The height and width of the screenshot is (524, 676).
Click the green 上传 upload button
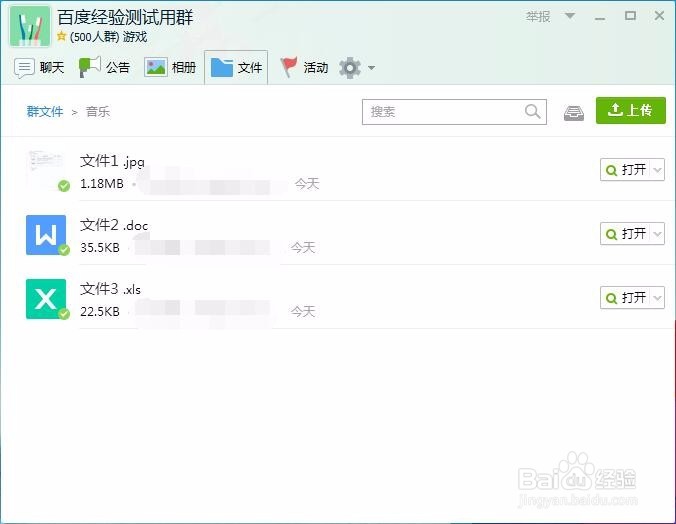coord(631,110)
